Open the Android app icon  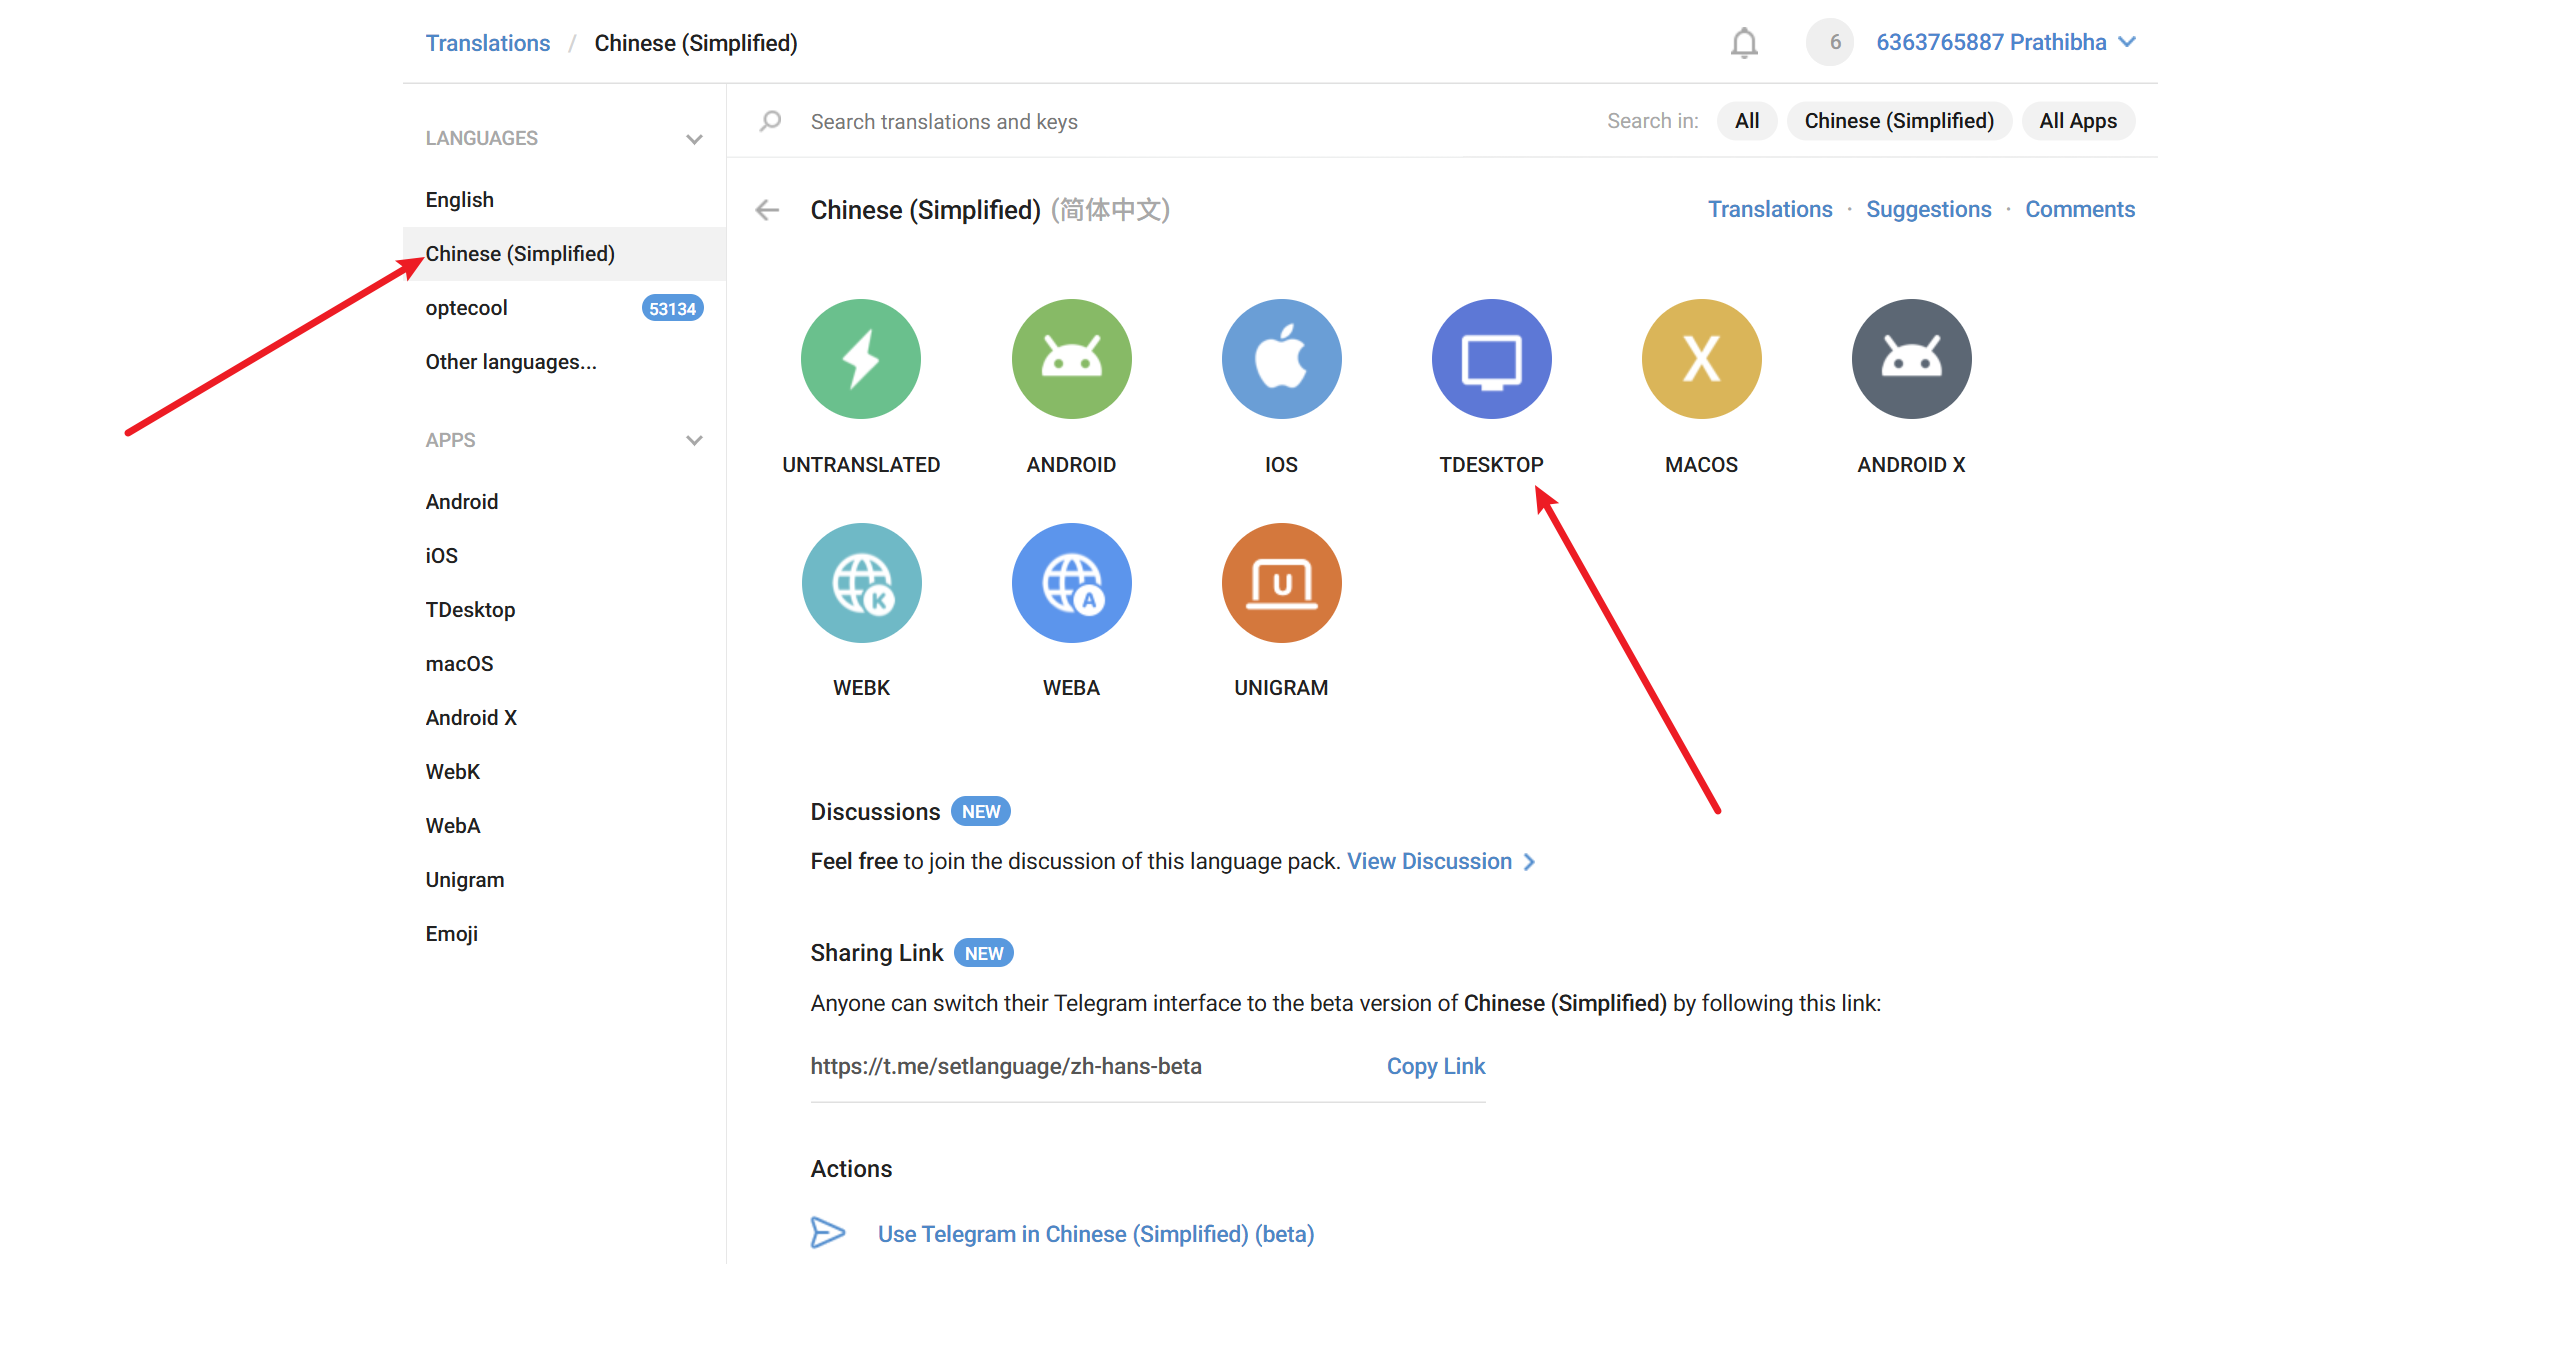[x=1071, y=359]
